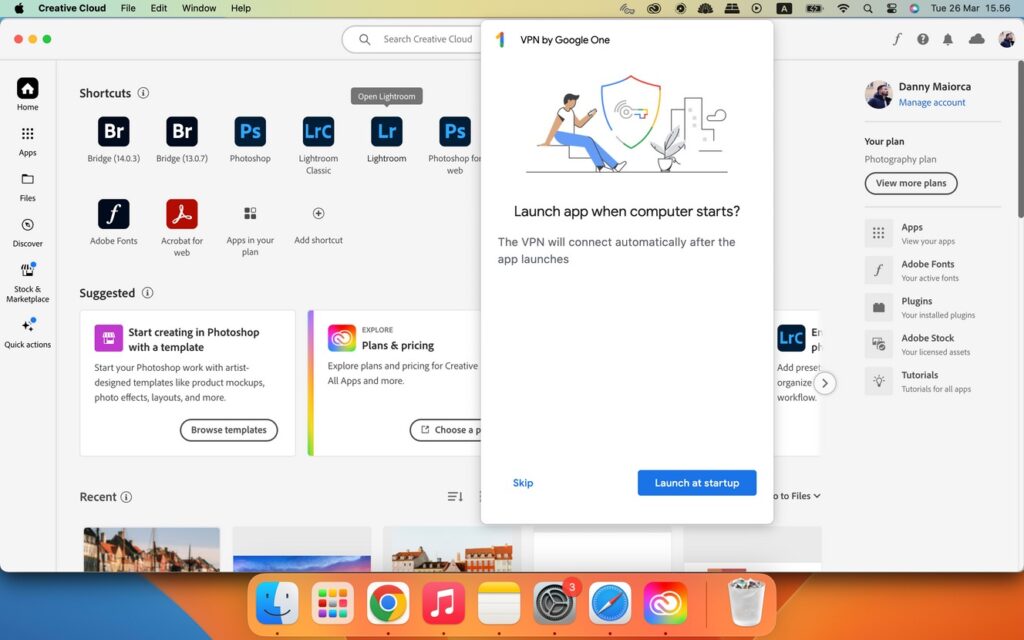1024x640 pixels.
Task: Open the Help question mark icon
Action: (923, 39)
